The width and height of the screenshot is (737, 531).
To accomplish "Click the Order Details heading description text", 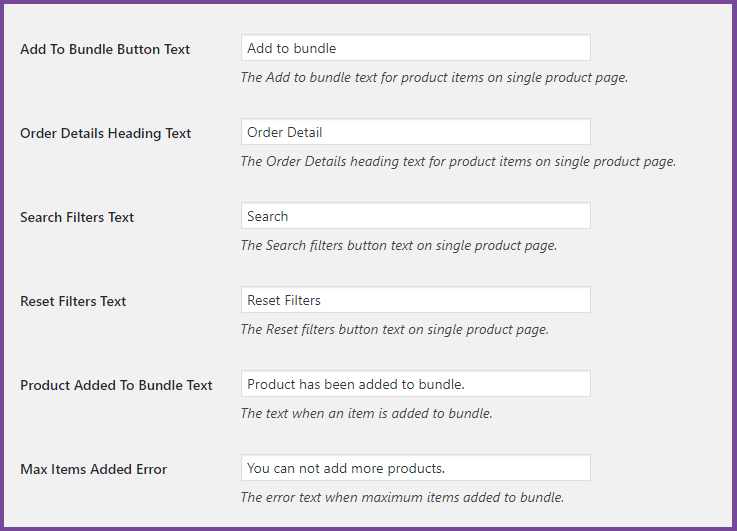I will (x=458, y=161).
